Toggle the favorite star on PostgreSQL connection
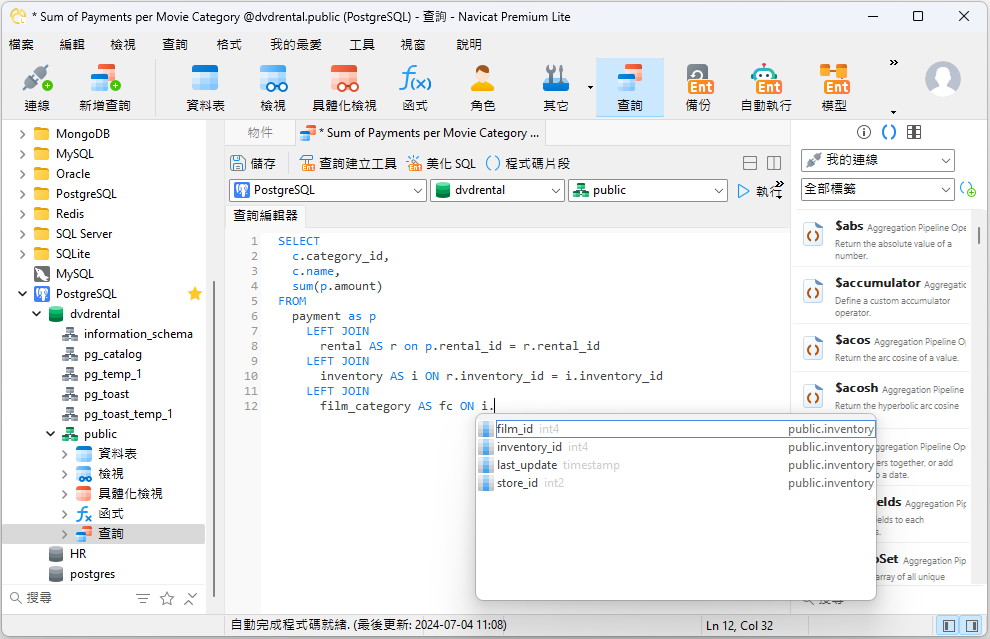This screenshot has height=639, width=990. pos(195,293)
